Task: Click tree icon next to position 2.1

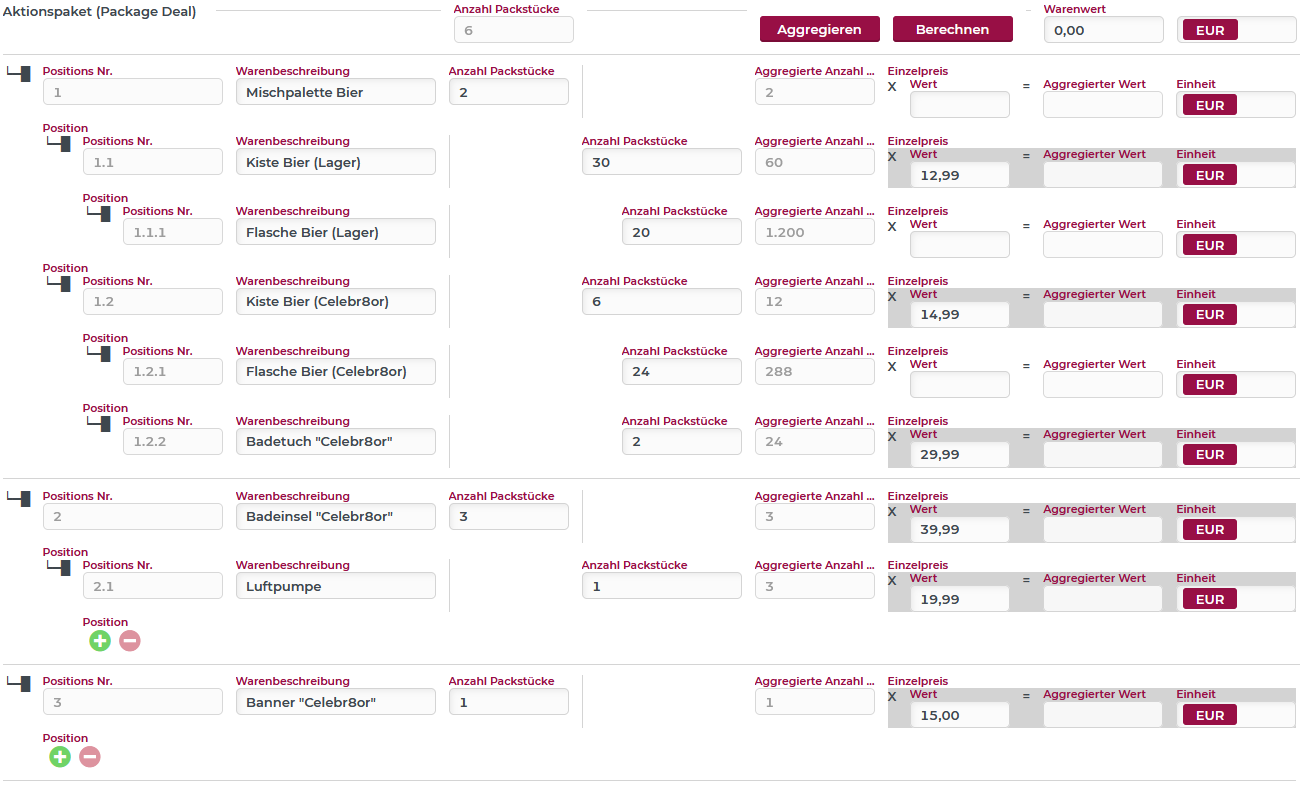Action: pos(60,568)
